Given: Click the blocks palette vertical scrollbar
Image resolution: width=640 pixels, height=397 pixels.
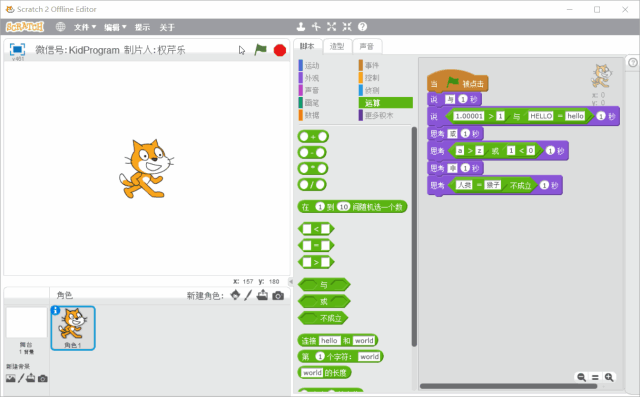Looking at the screenshot, I should pyautogui.click(x=414, y=237).
